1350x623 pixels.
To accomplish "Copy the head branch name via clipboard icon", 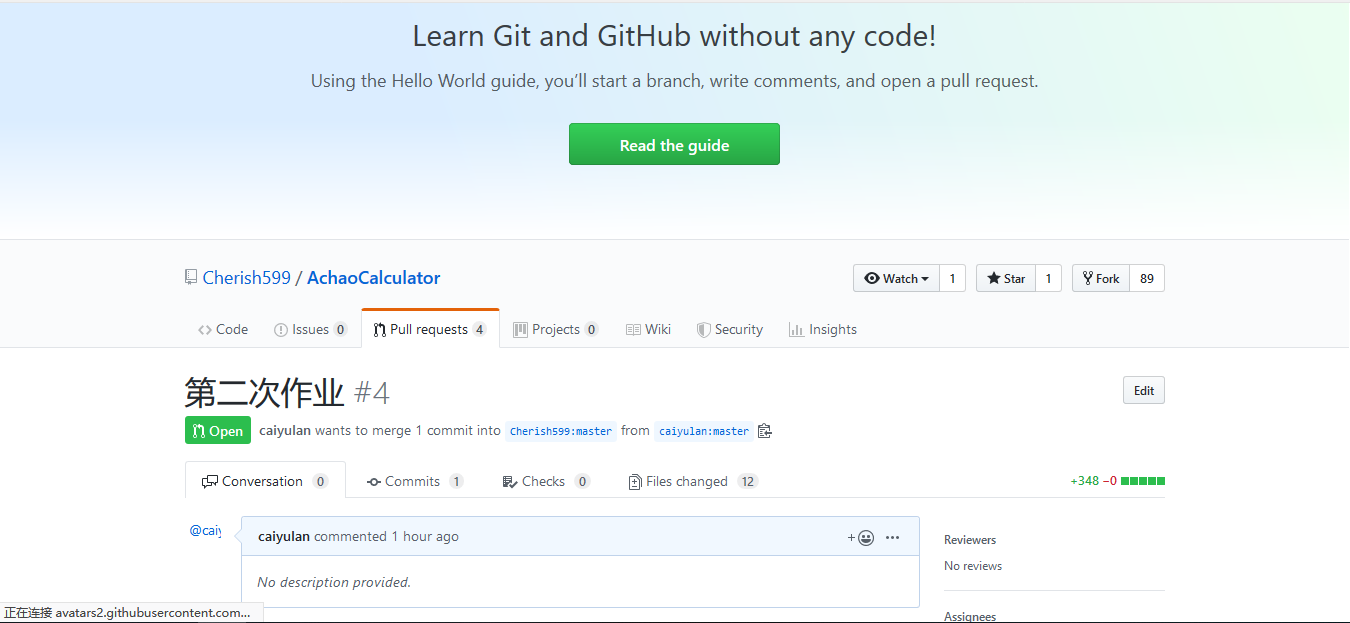I will [765, 431].
